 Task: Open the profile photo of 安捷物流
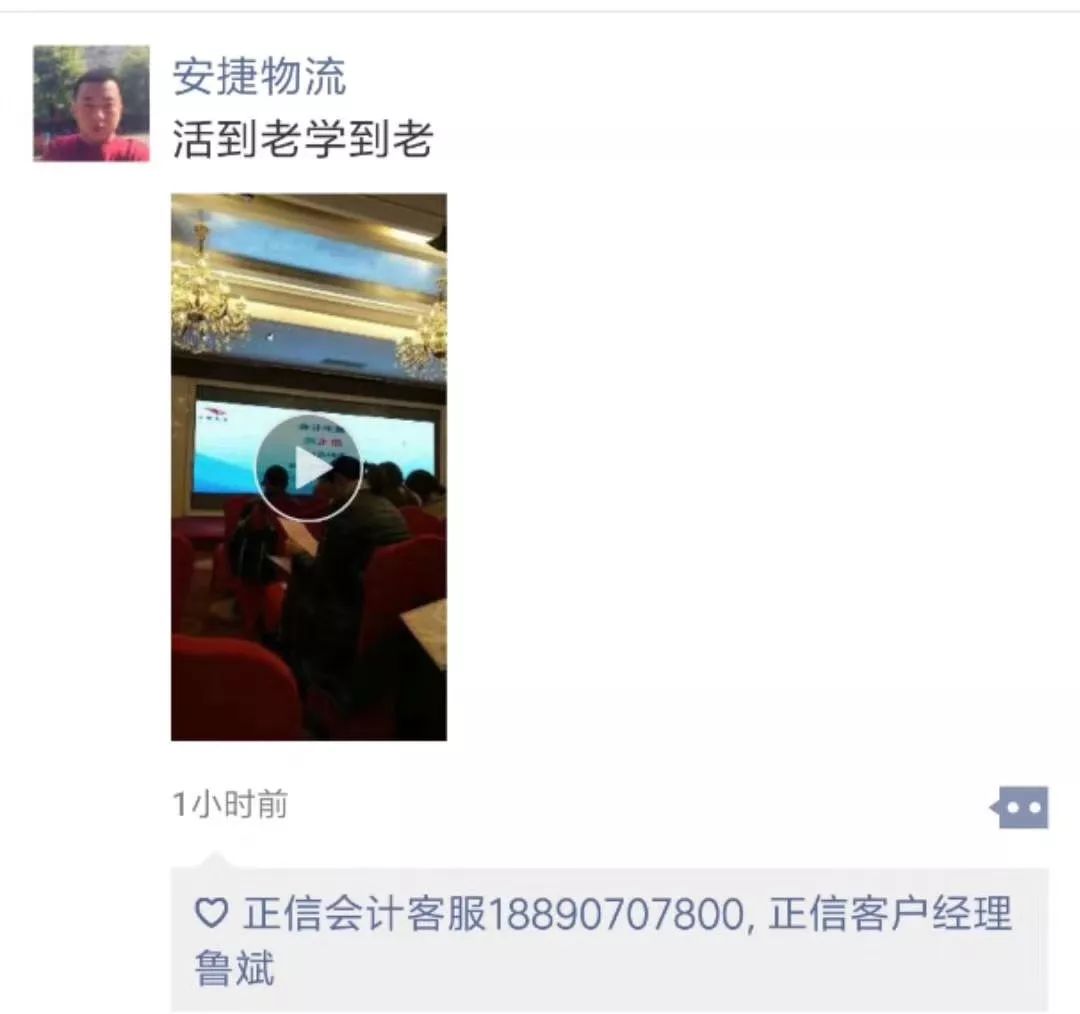(x=92, y=103)
